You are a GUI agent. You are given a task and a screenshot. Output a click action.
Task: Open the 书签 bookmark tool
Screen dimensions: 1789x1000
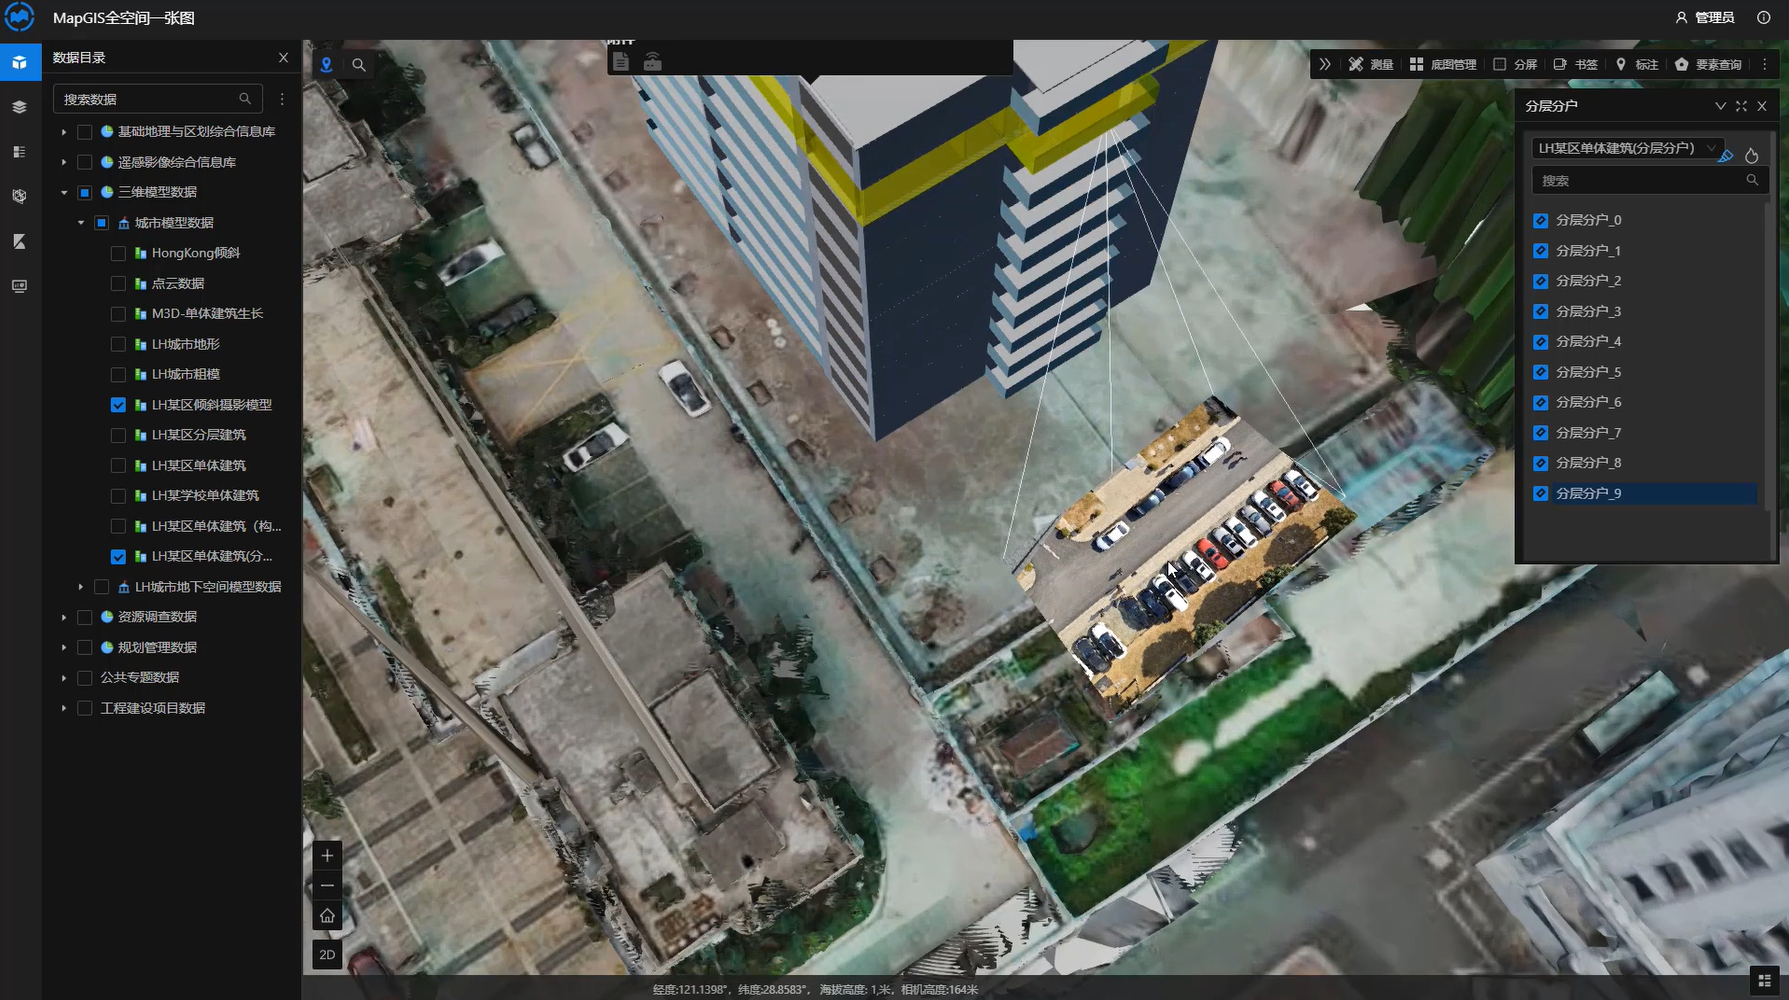coord(1576,64)
